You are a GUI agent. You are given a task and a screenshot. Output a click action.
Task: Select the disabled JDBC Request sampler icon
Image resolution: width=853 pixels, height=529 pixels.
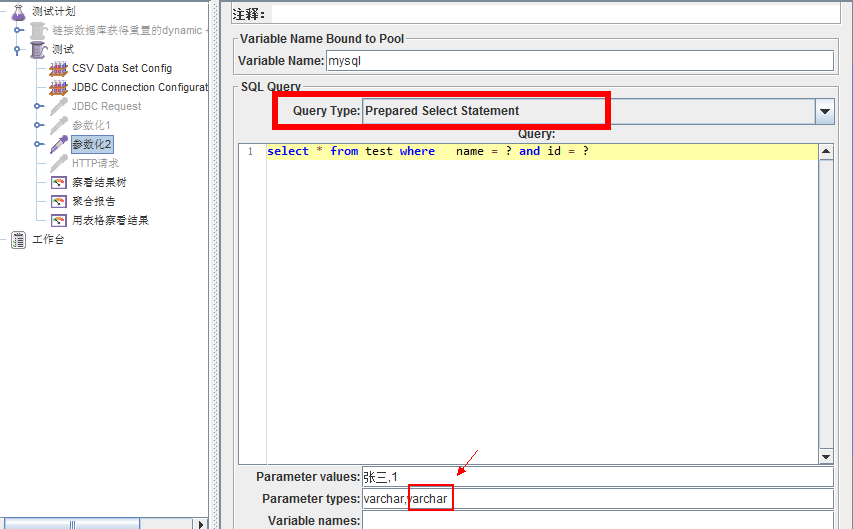tap(58, 106)
